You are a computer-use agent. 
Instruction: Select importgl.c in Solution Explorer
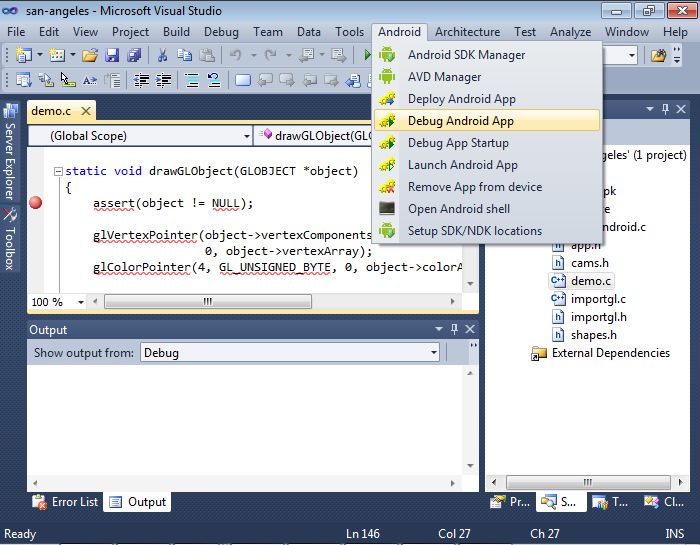pyautogui.click(x=588, y=299)
